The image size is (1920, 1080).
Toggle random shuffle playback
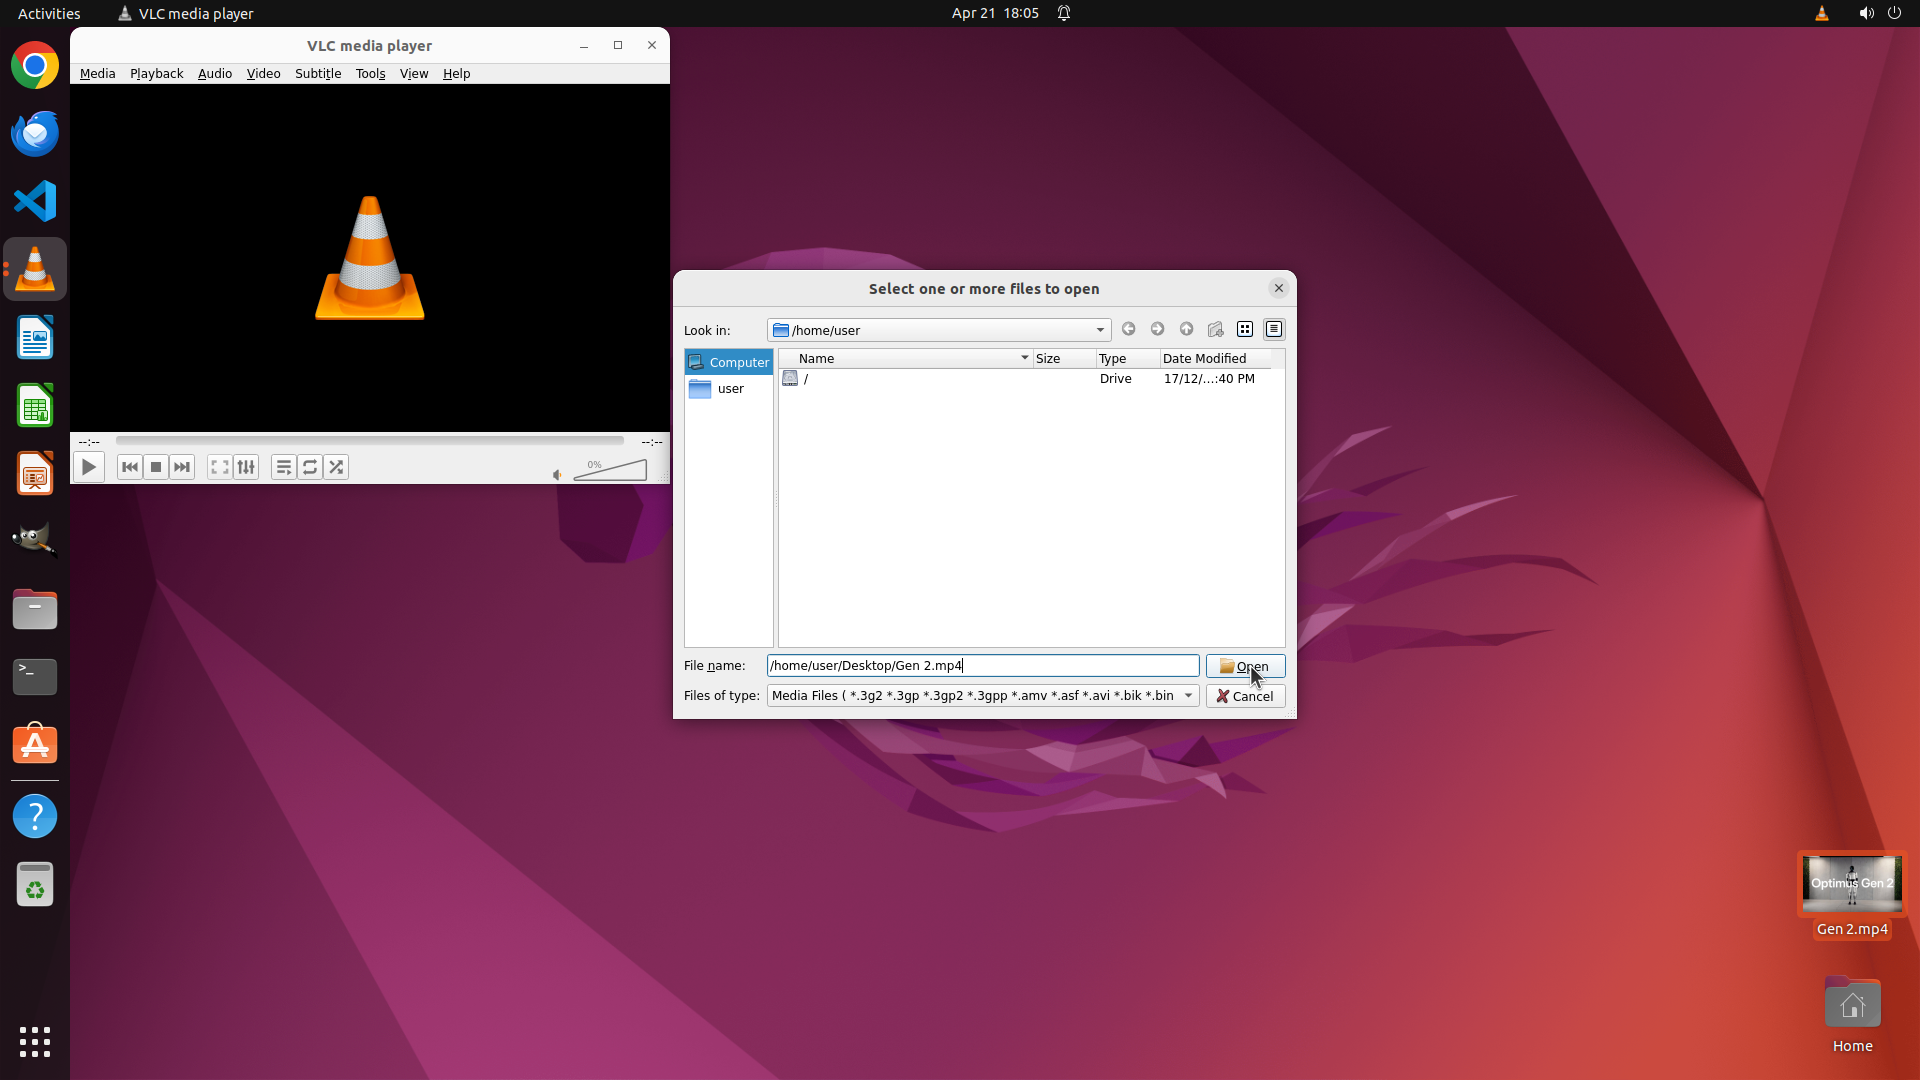(336, 467)
